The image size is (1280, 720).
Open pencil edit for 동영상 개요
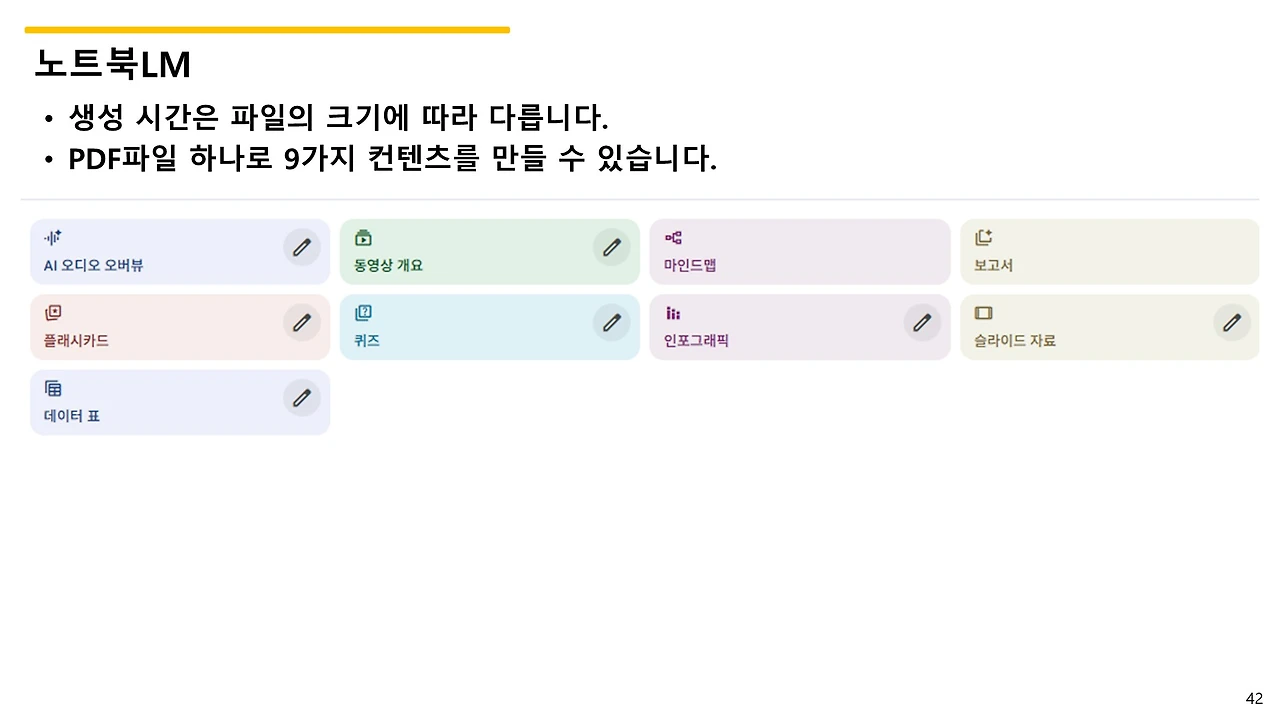coord(612,247)
